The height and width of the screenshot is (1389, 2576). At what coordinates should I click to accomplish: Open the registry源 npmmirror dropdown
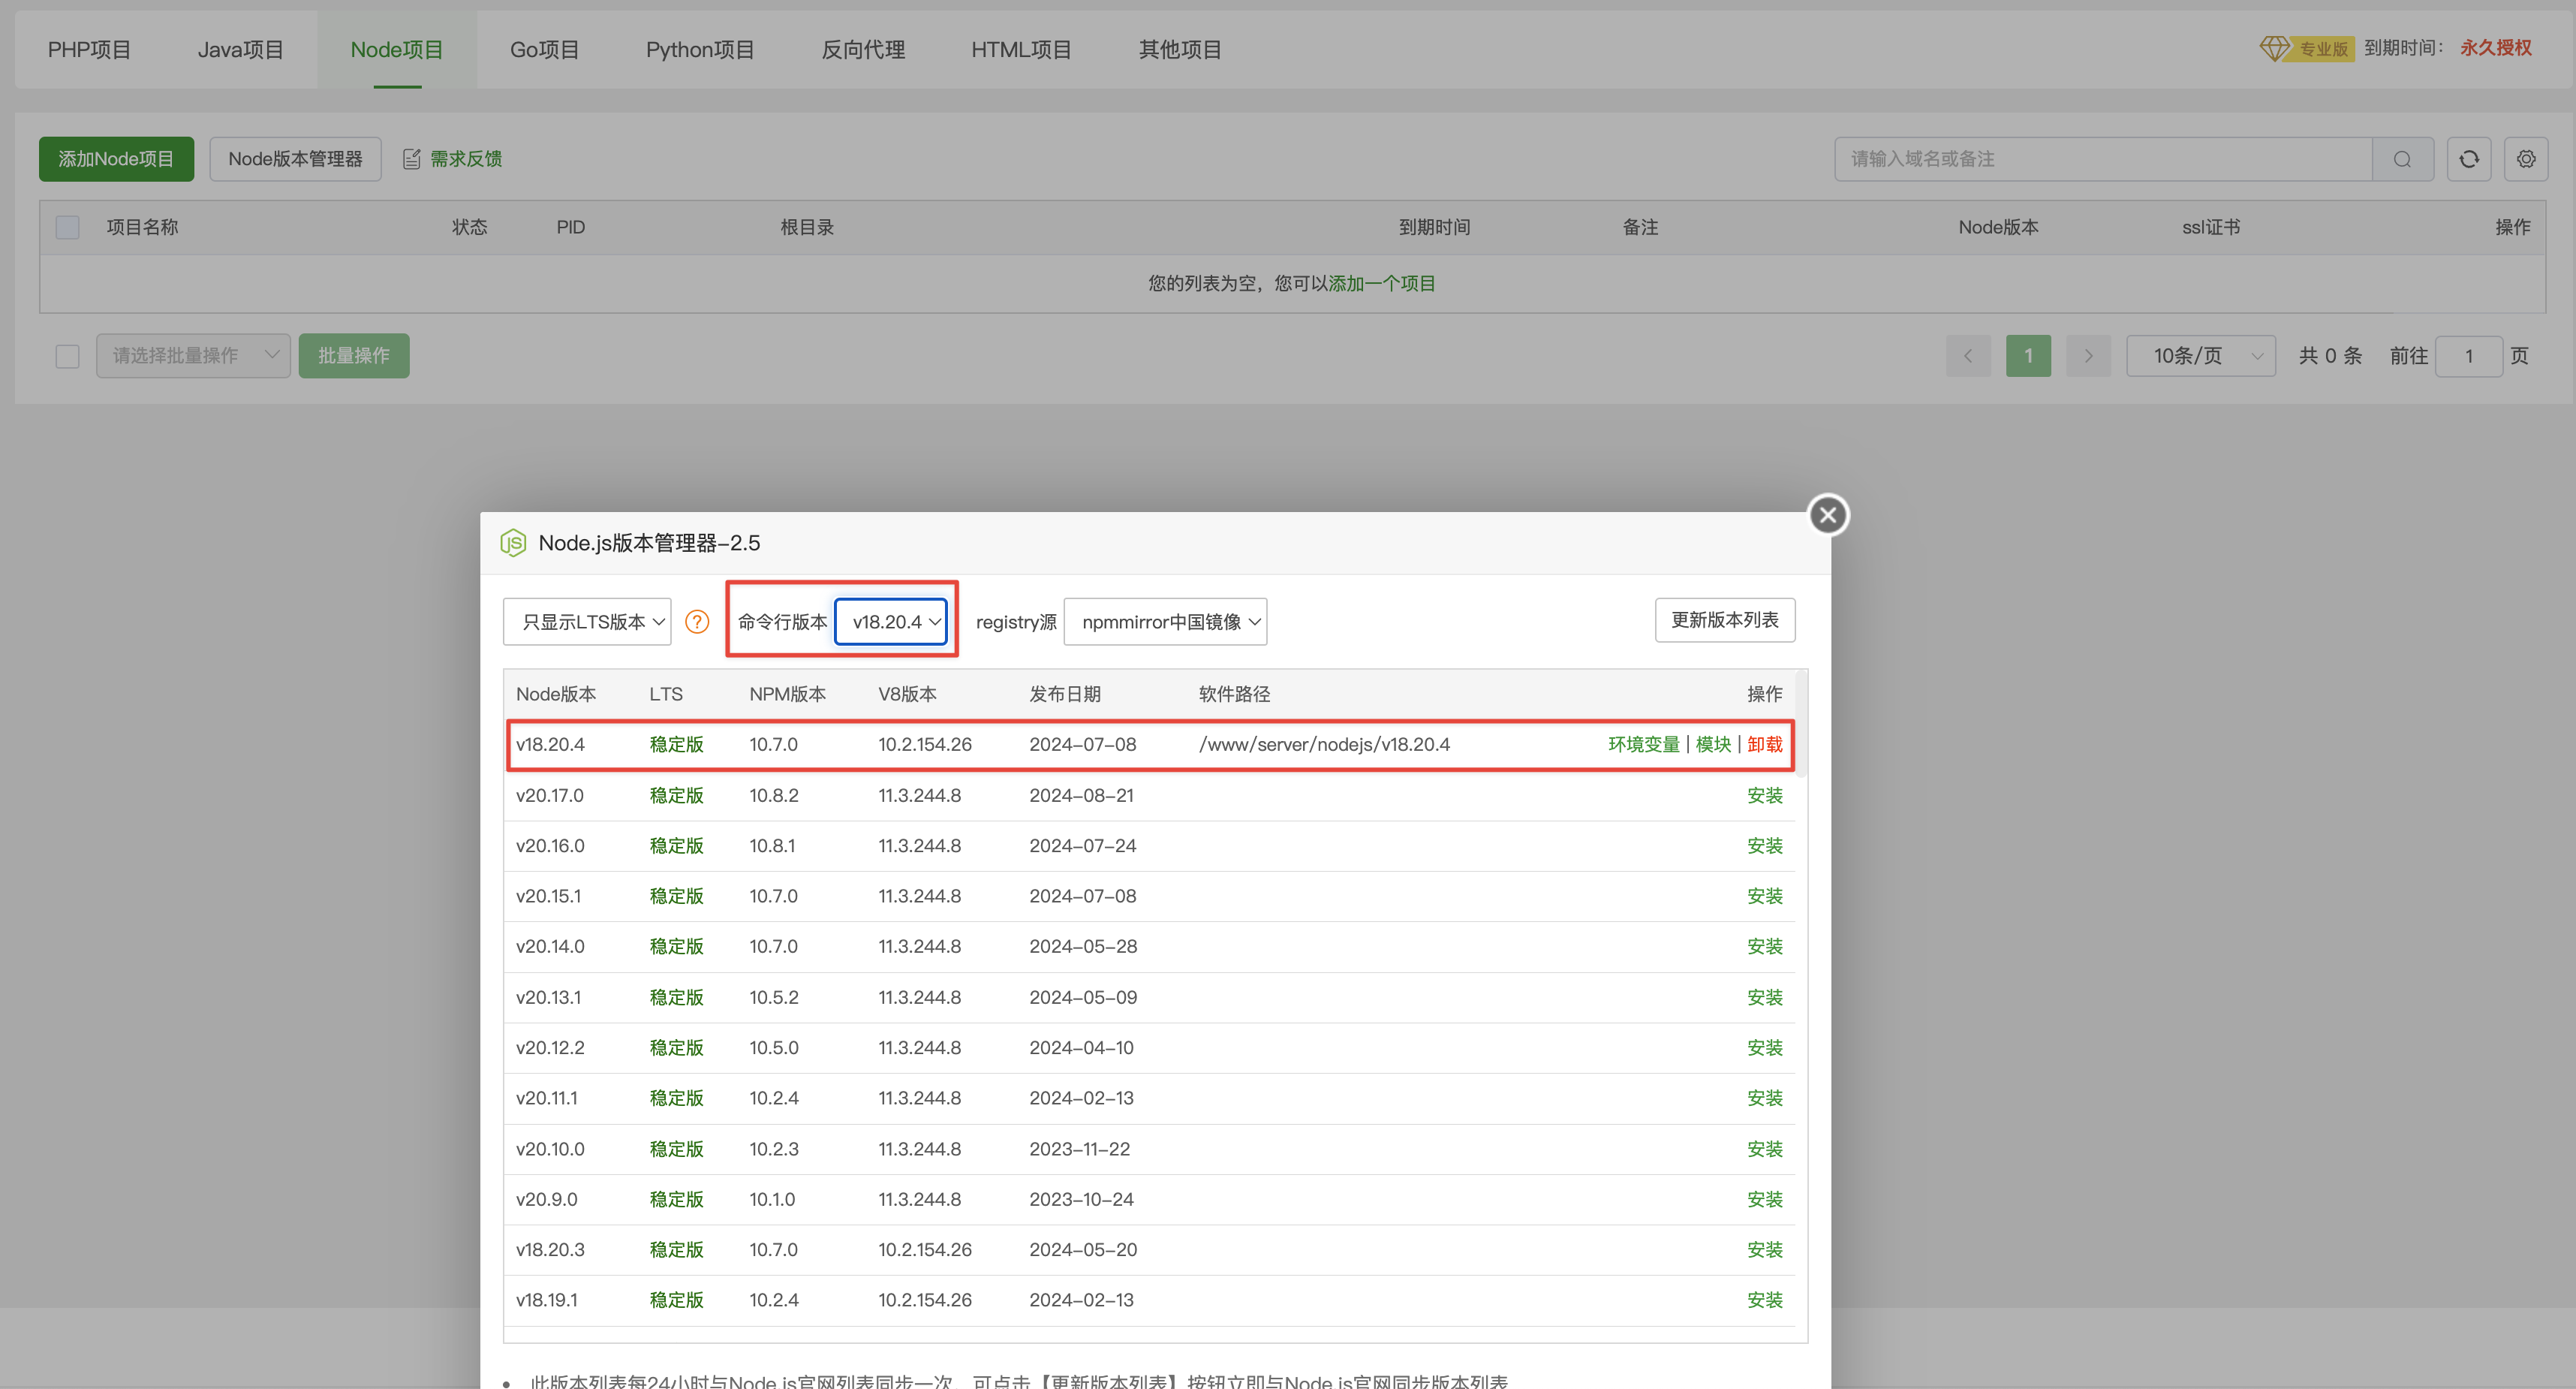[x=1165, y=622]
